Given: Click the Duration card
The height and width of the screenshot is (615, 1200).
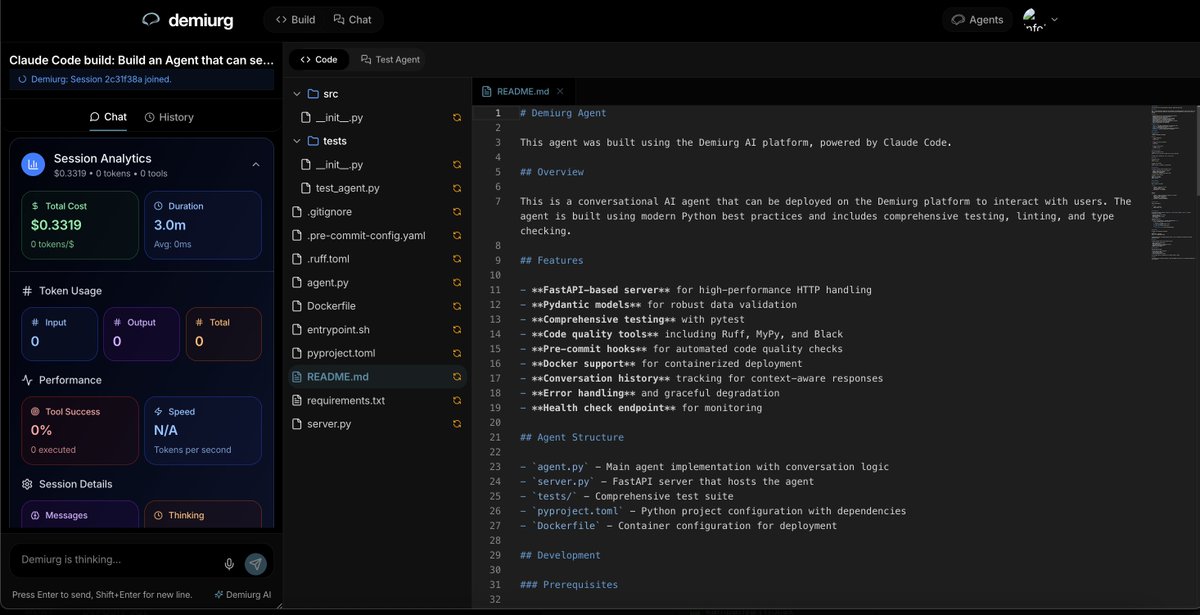Looking at the screenshot, I should click(203, 225).
